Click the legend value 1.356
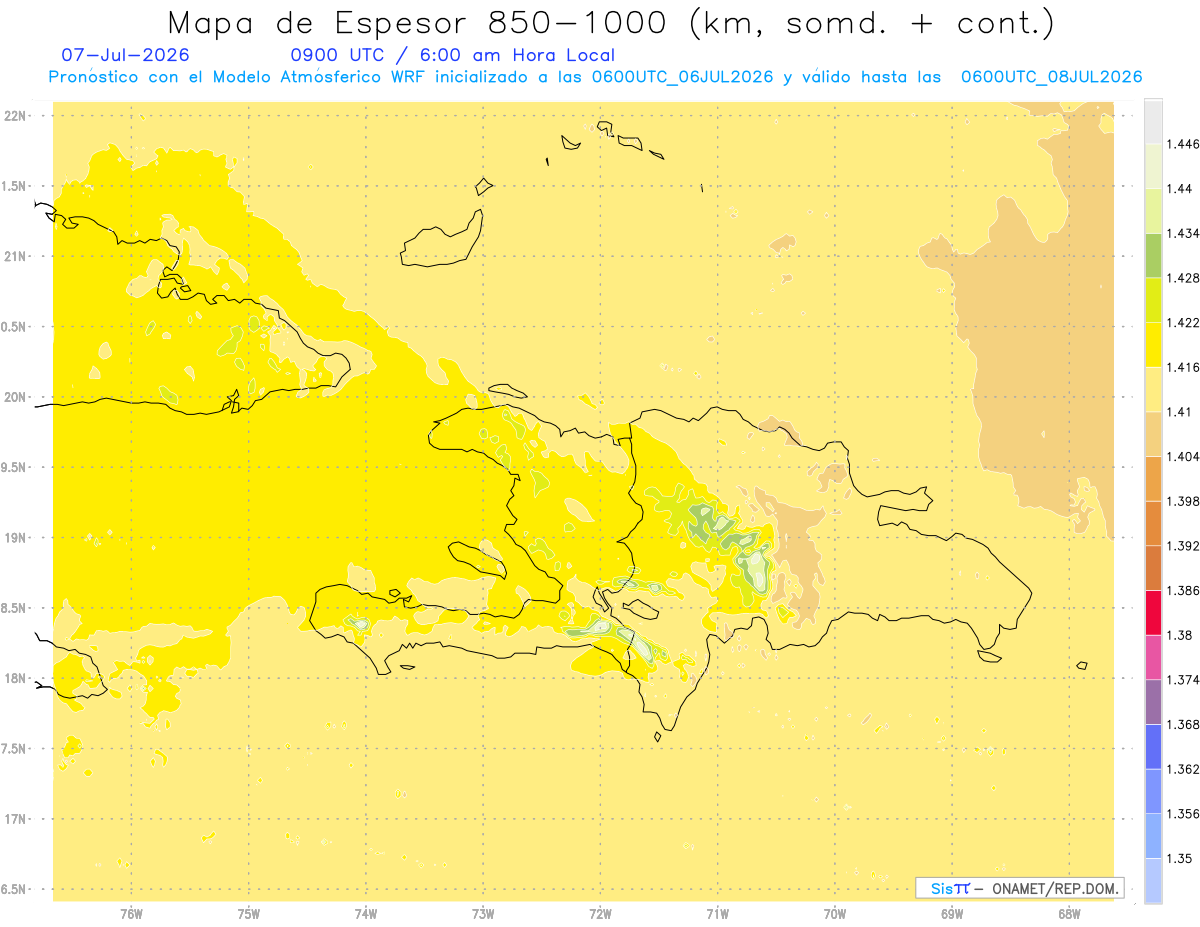This screenshot has height=927, width=1200. point(1183,814)
